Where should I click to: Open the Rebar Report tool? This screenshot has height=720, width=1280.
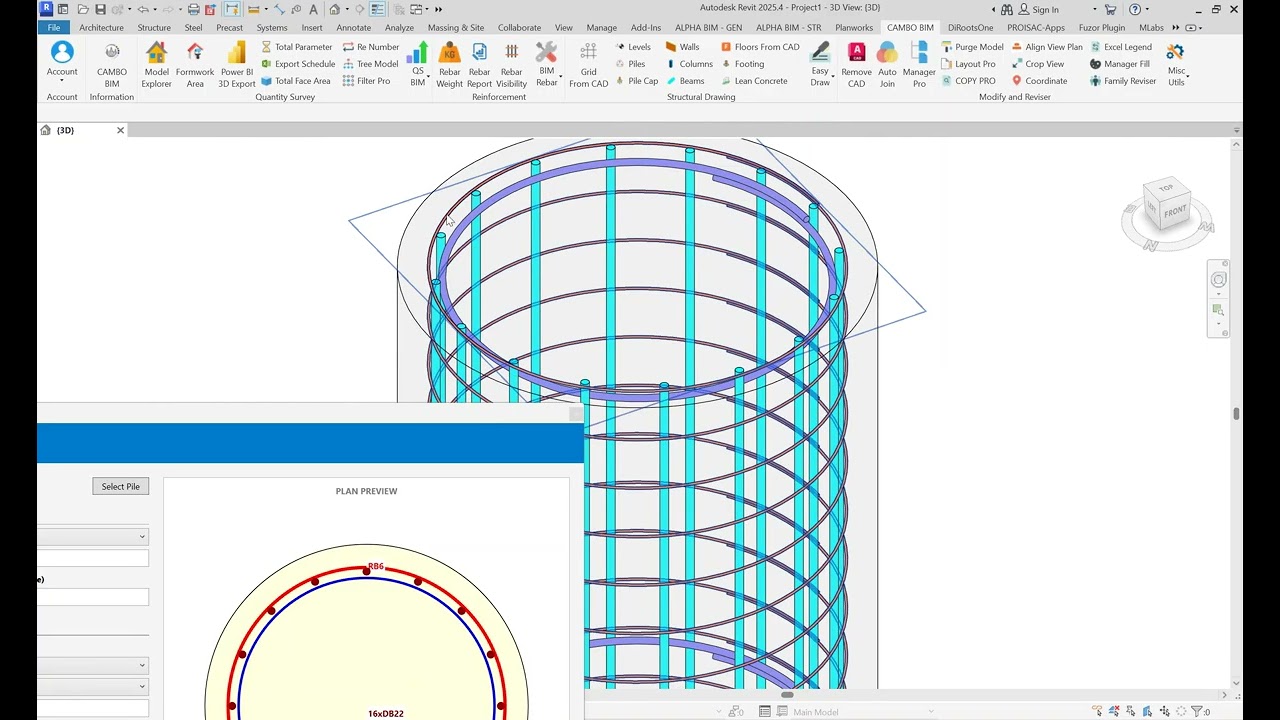pyautogui.click(x=480, y=65)
